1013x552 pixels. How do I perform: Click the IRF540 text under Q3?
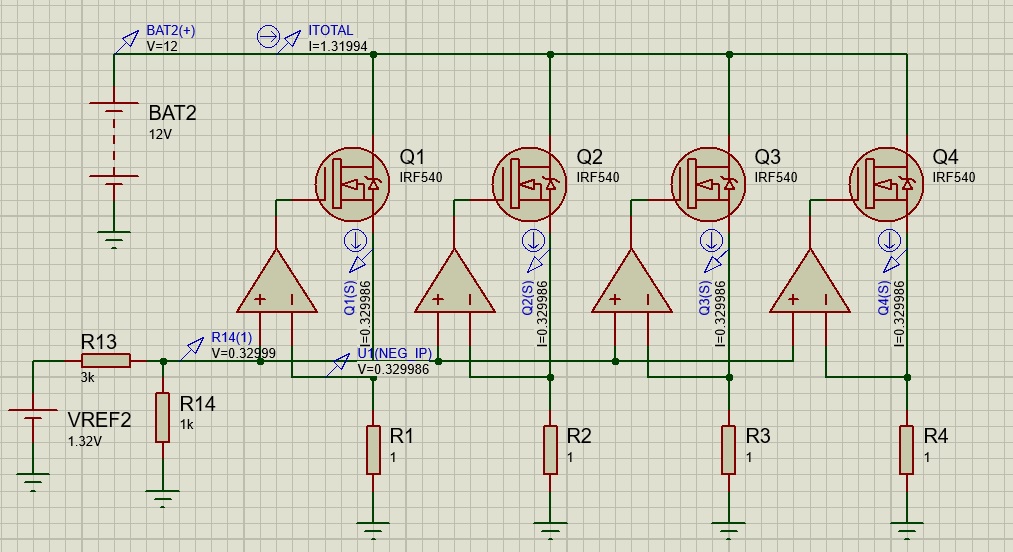pyautogui.click(x=776, y=177)
